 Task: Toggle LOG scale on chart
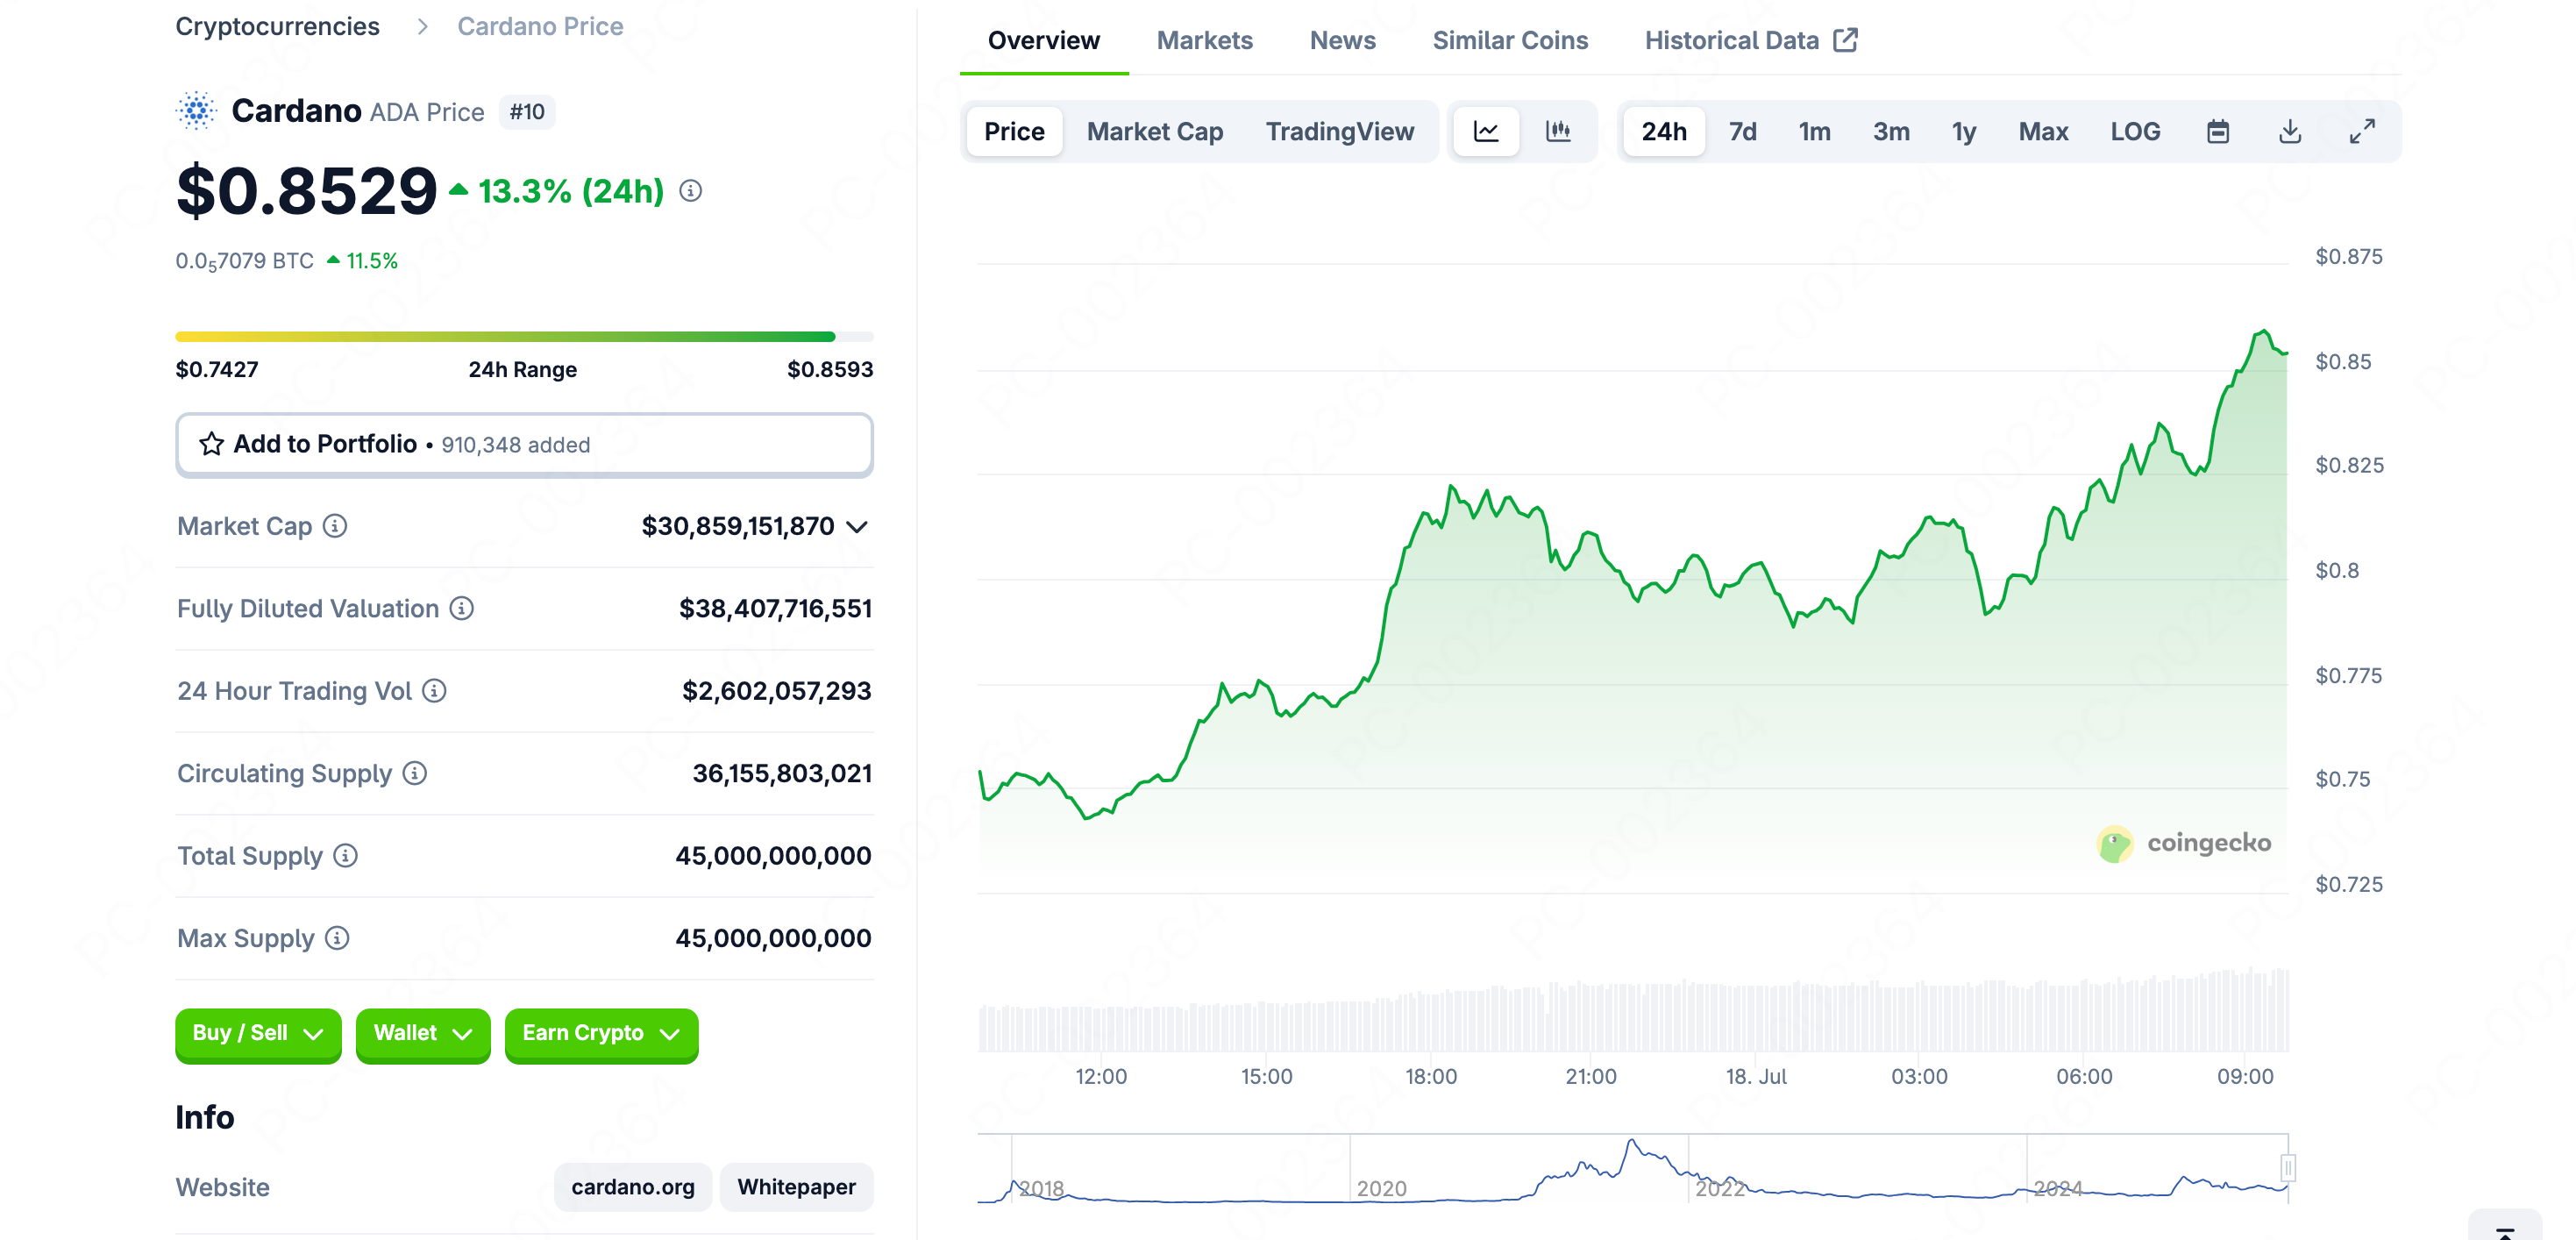2135,132
